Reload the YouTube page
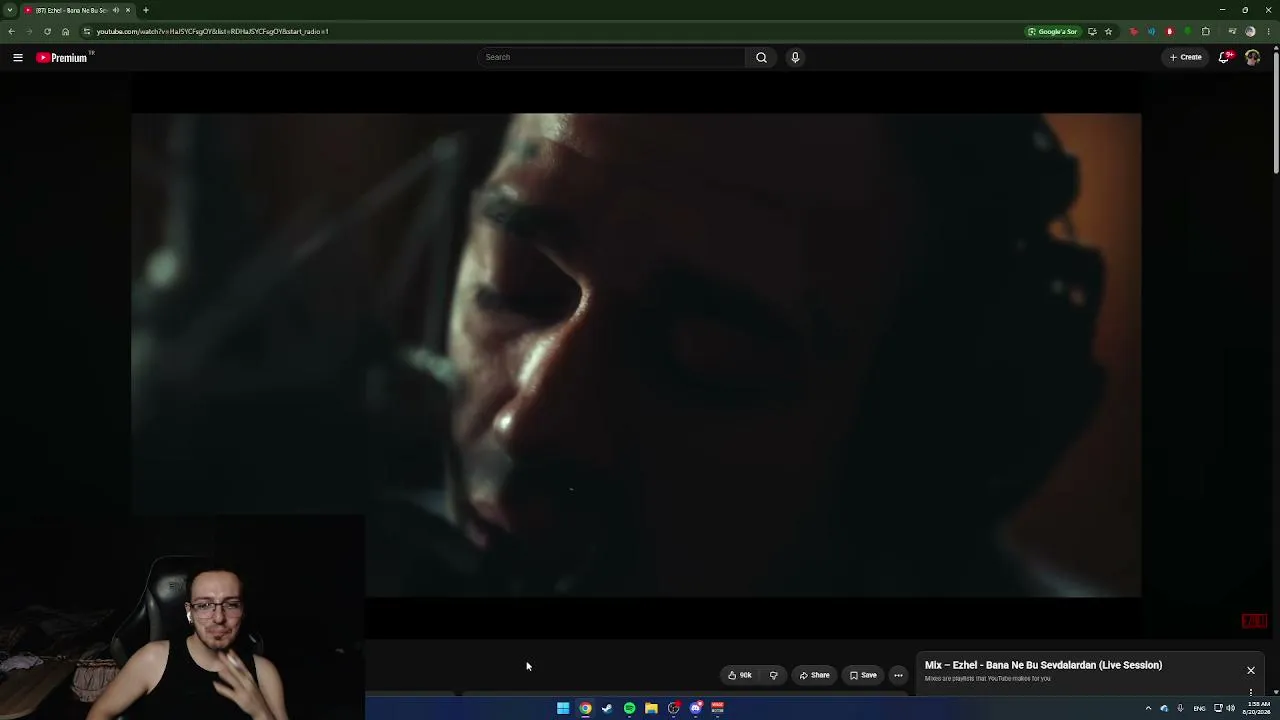 coord(47,32)
